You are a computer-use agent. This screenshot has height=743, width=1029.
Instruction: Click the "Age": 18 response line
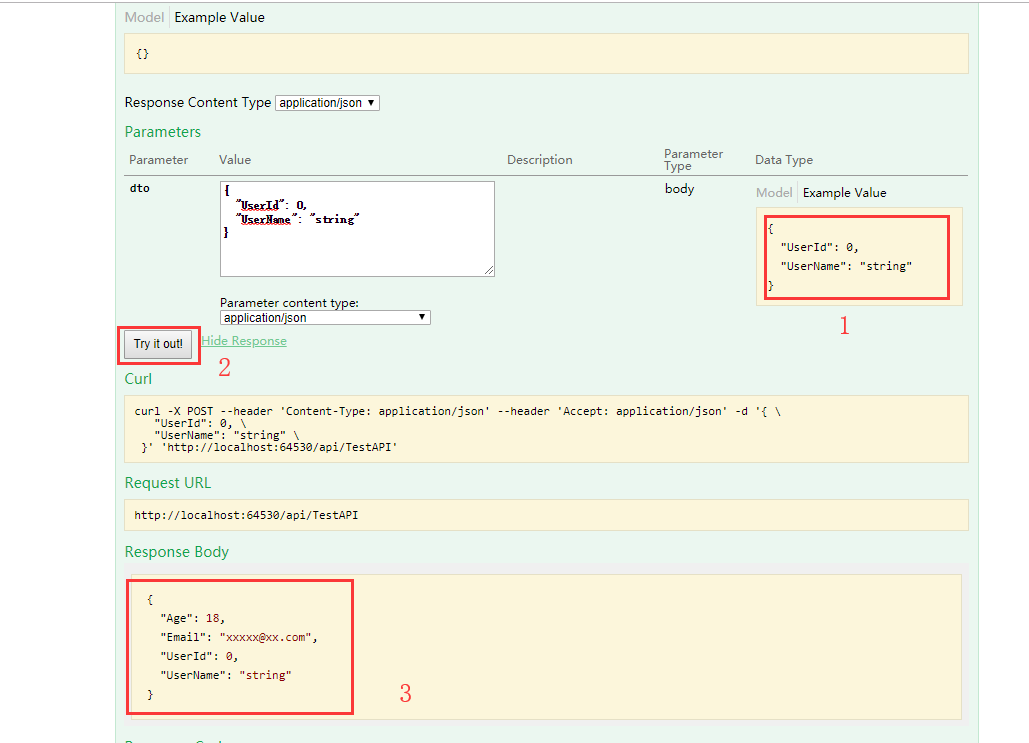(x=192, y=618)
